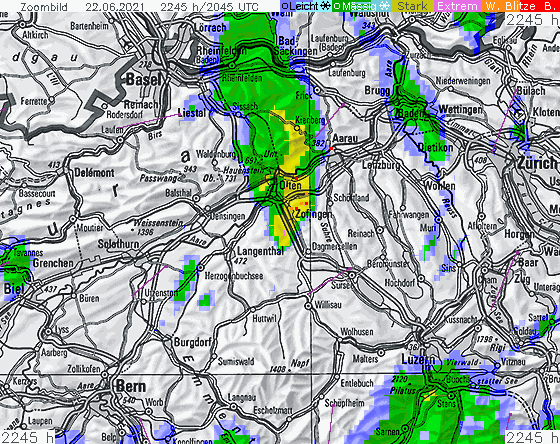
Task: Click the Olten city label
Action: (x=291, y=185)
